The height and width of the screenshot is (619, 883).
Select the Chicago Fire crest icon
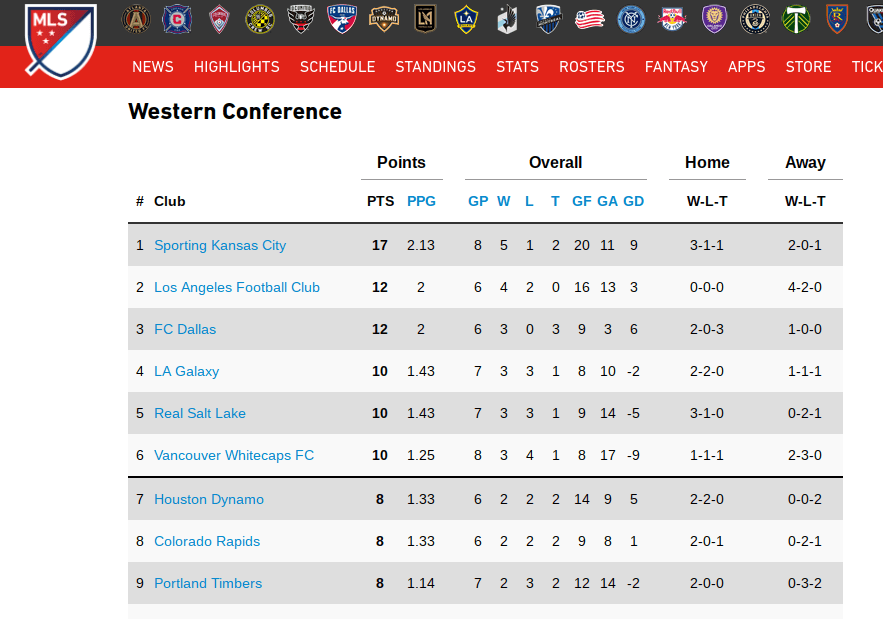point(177,19)
